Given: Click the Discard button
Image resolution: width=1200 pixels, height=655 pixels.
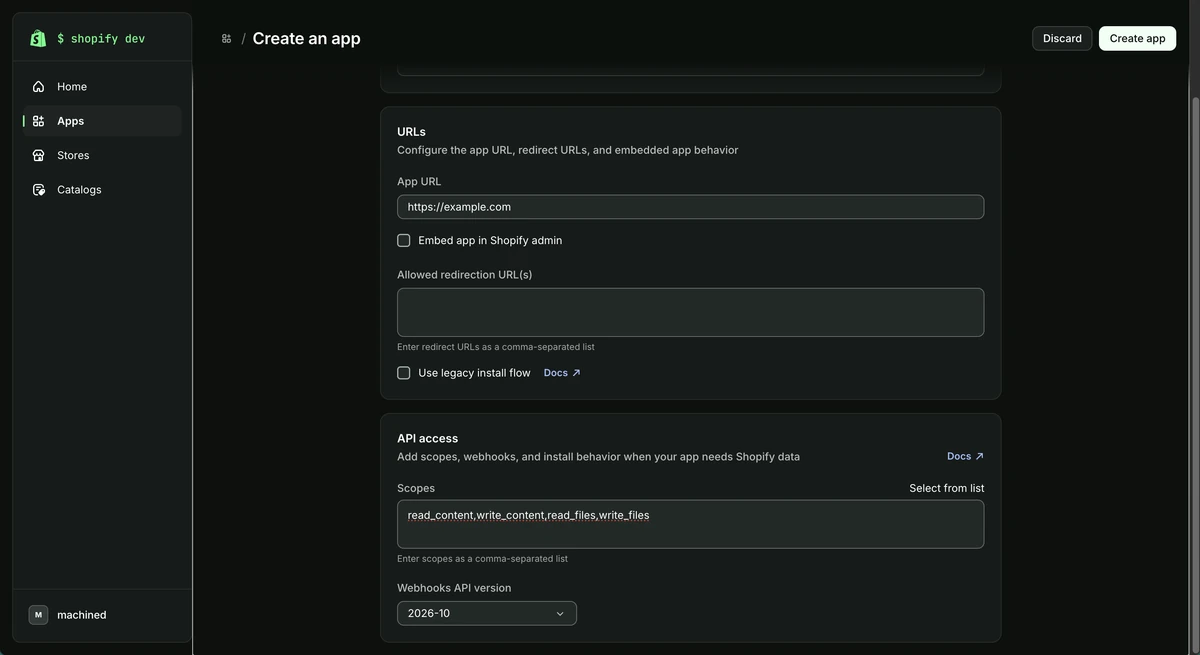Looking at the screenshot, I should click(1062, 38).
